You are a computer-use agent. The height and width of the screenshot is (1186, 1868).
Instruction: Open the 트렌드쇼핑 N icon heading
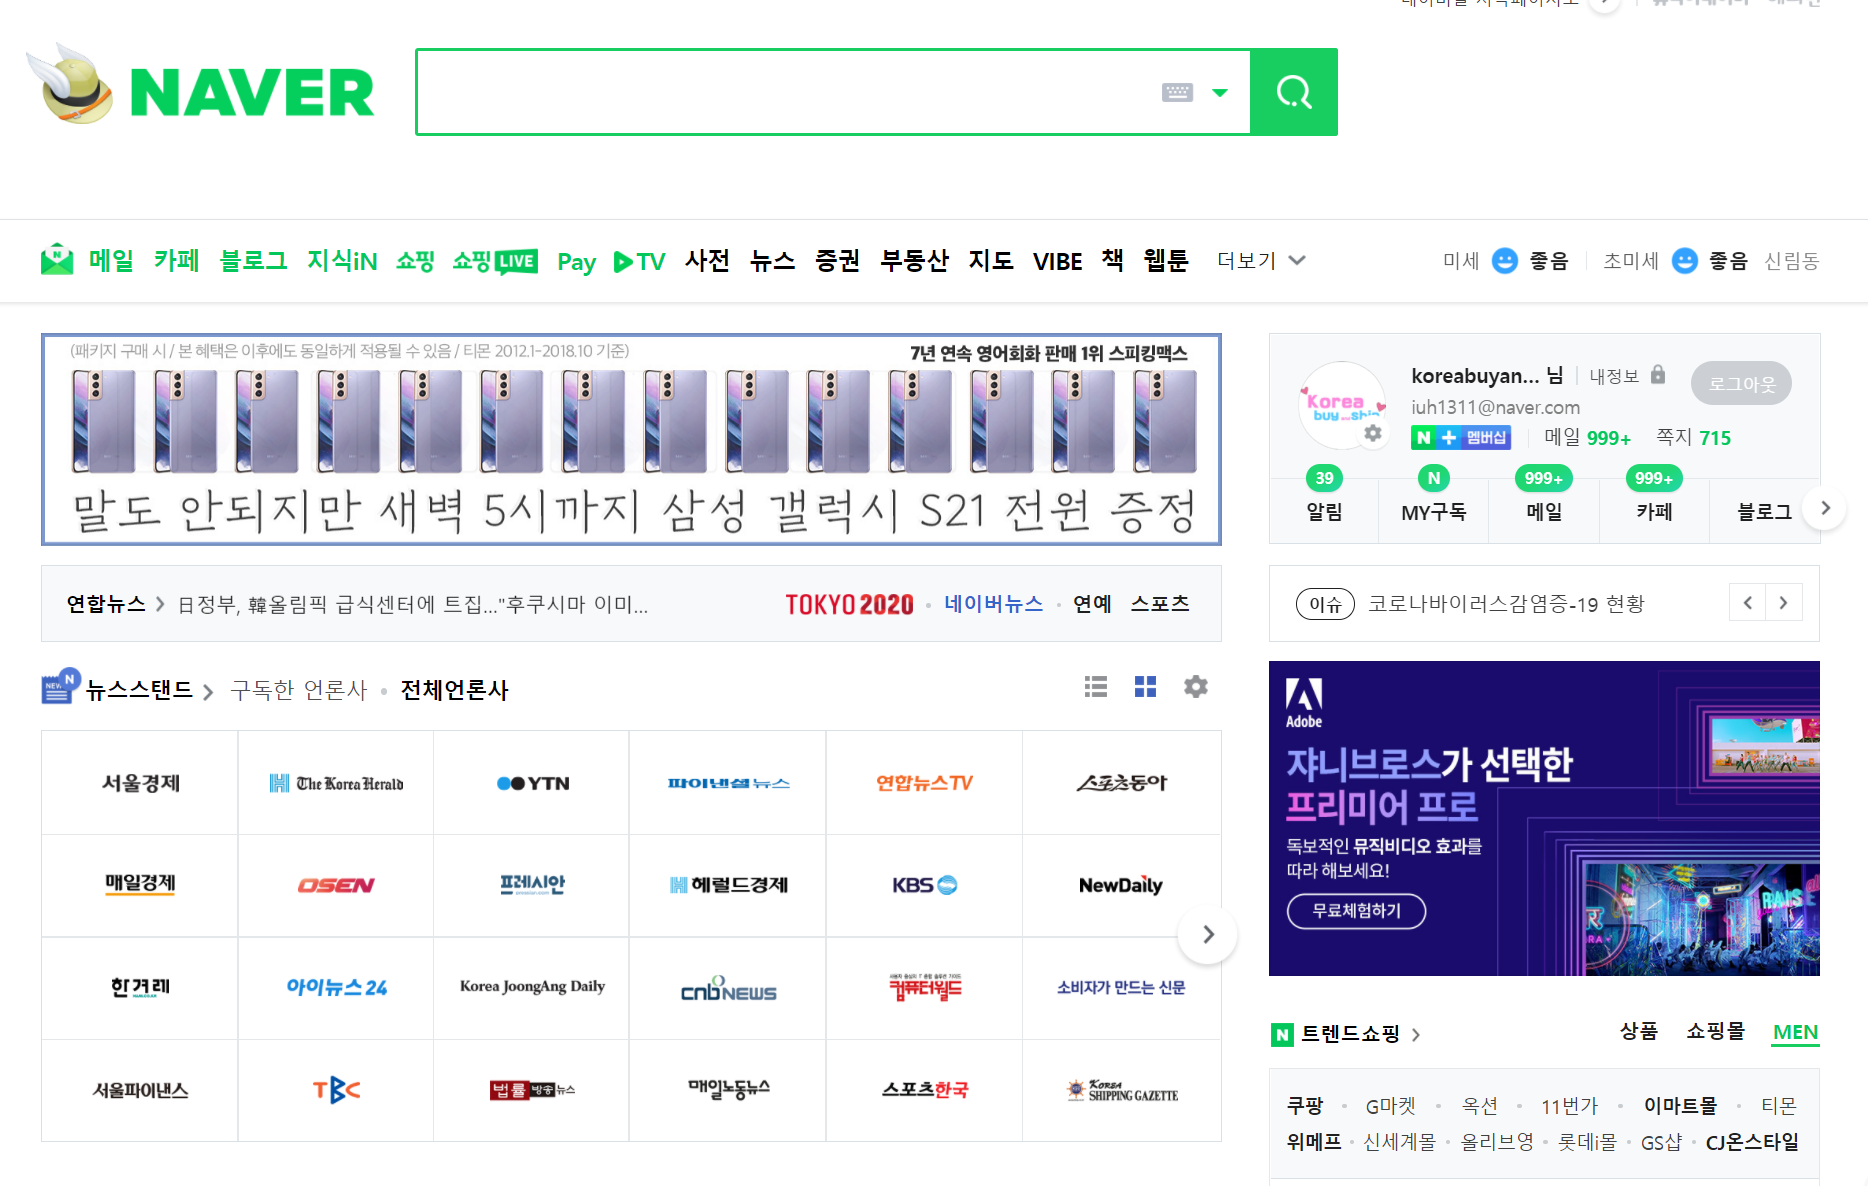click(1346, 1034)
